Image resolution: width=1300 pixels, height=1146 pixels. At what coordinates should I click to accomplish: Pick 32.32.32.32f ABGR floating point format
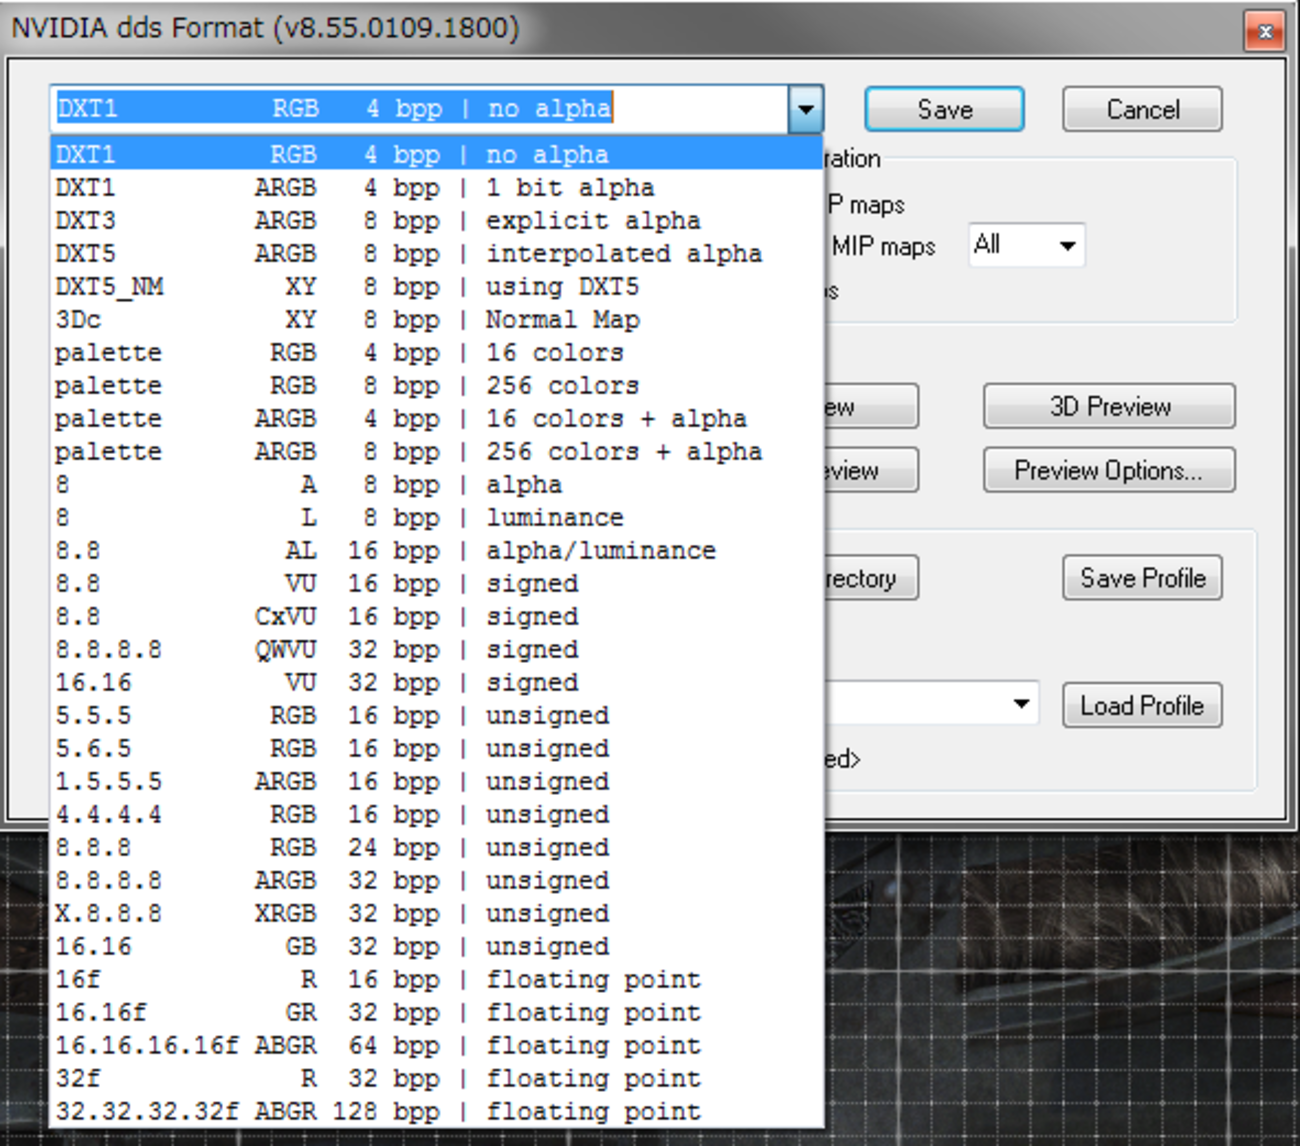(400, 1112)
